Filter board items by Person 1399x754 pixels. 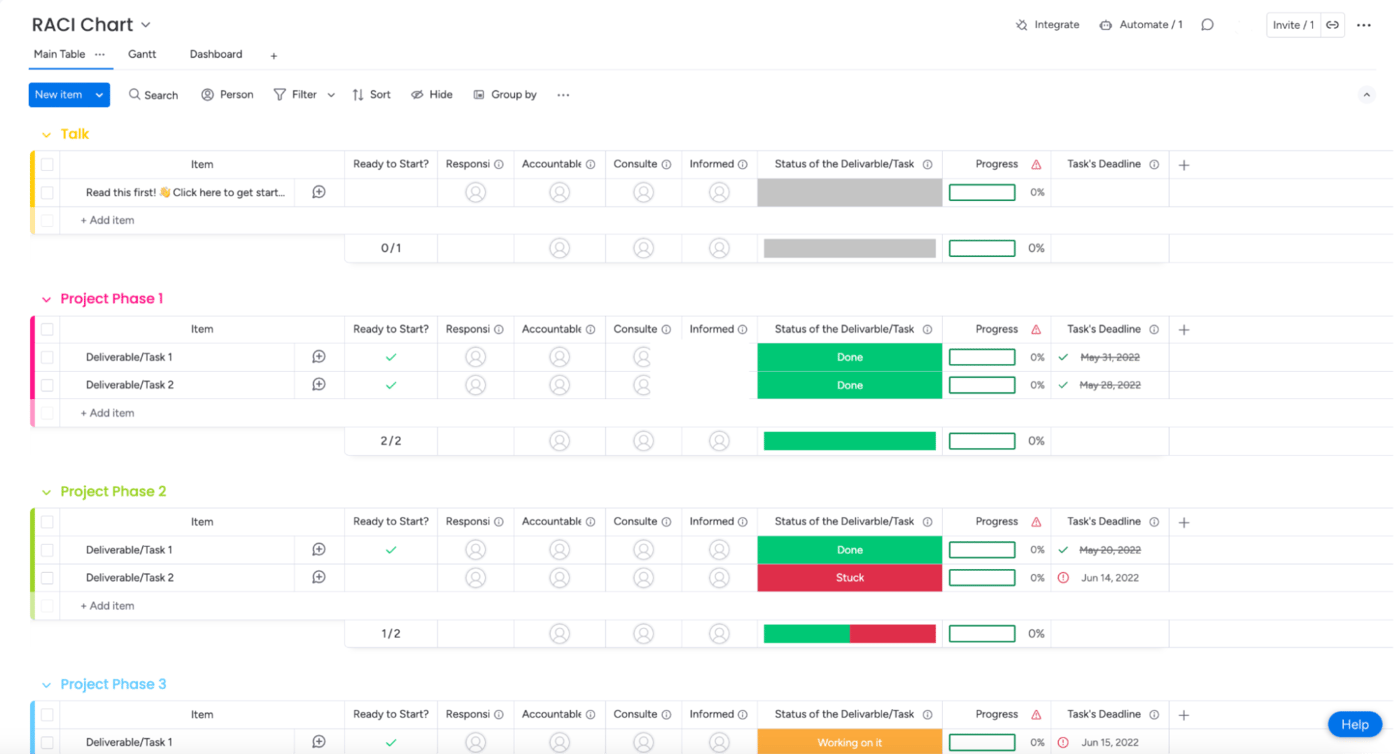[x=227, y=94]
